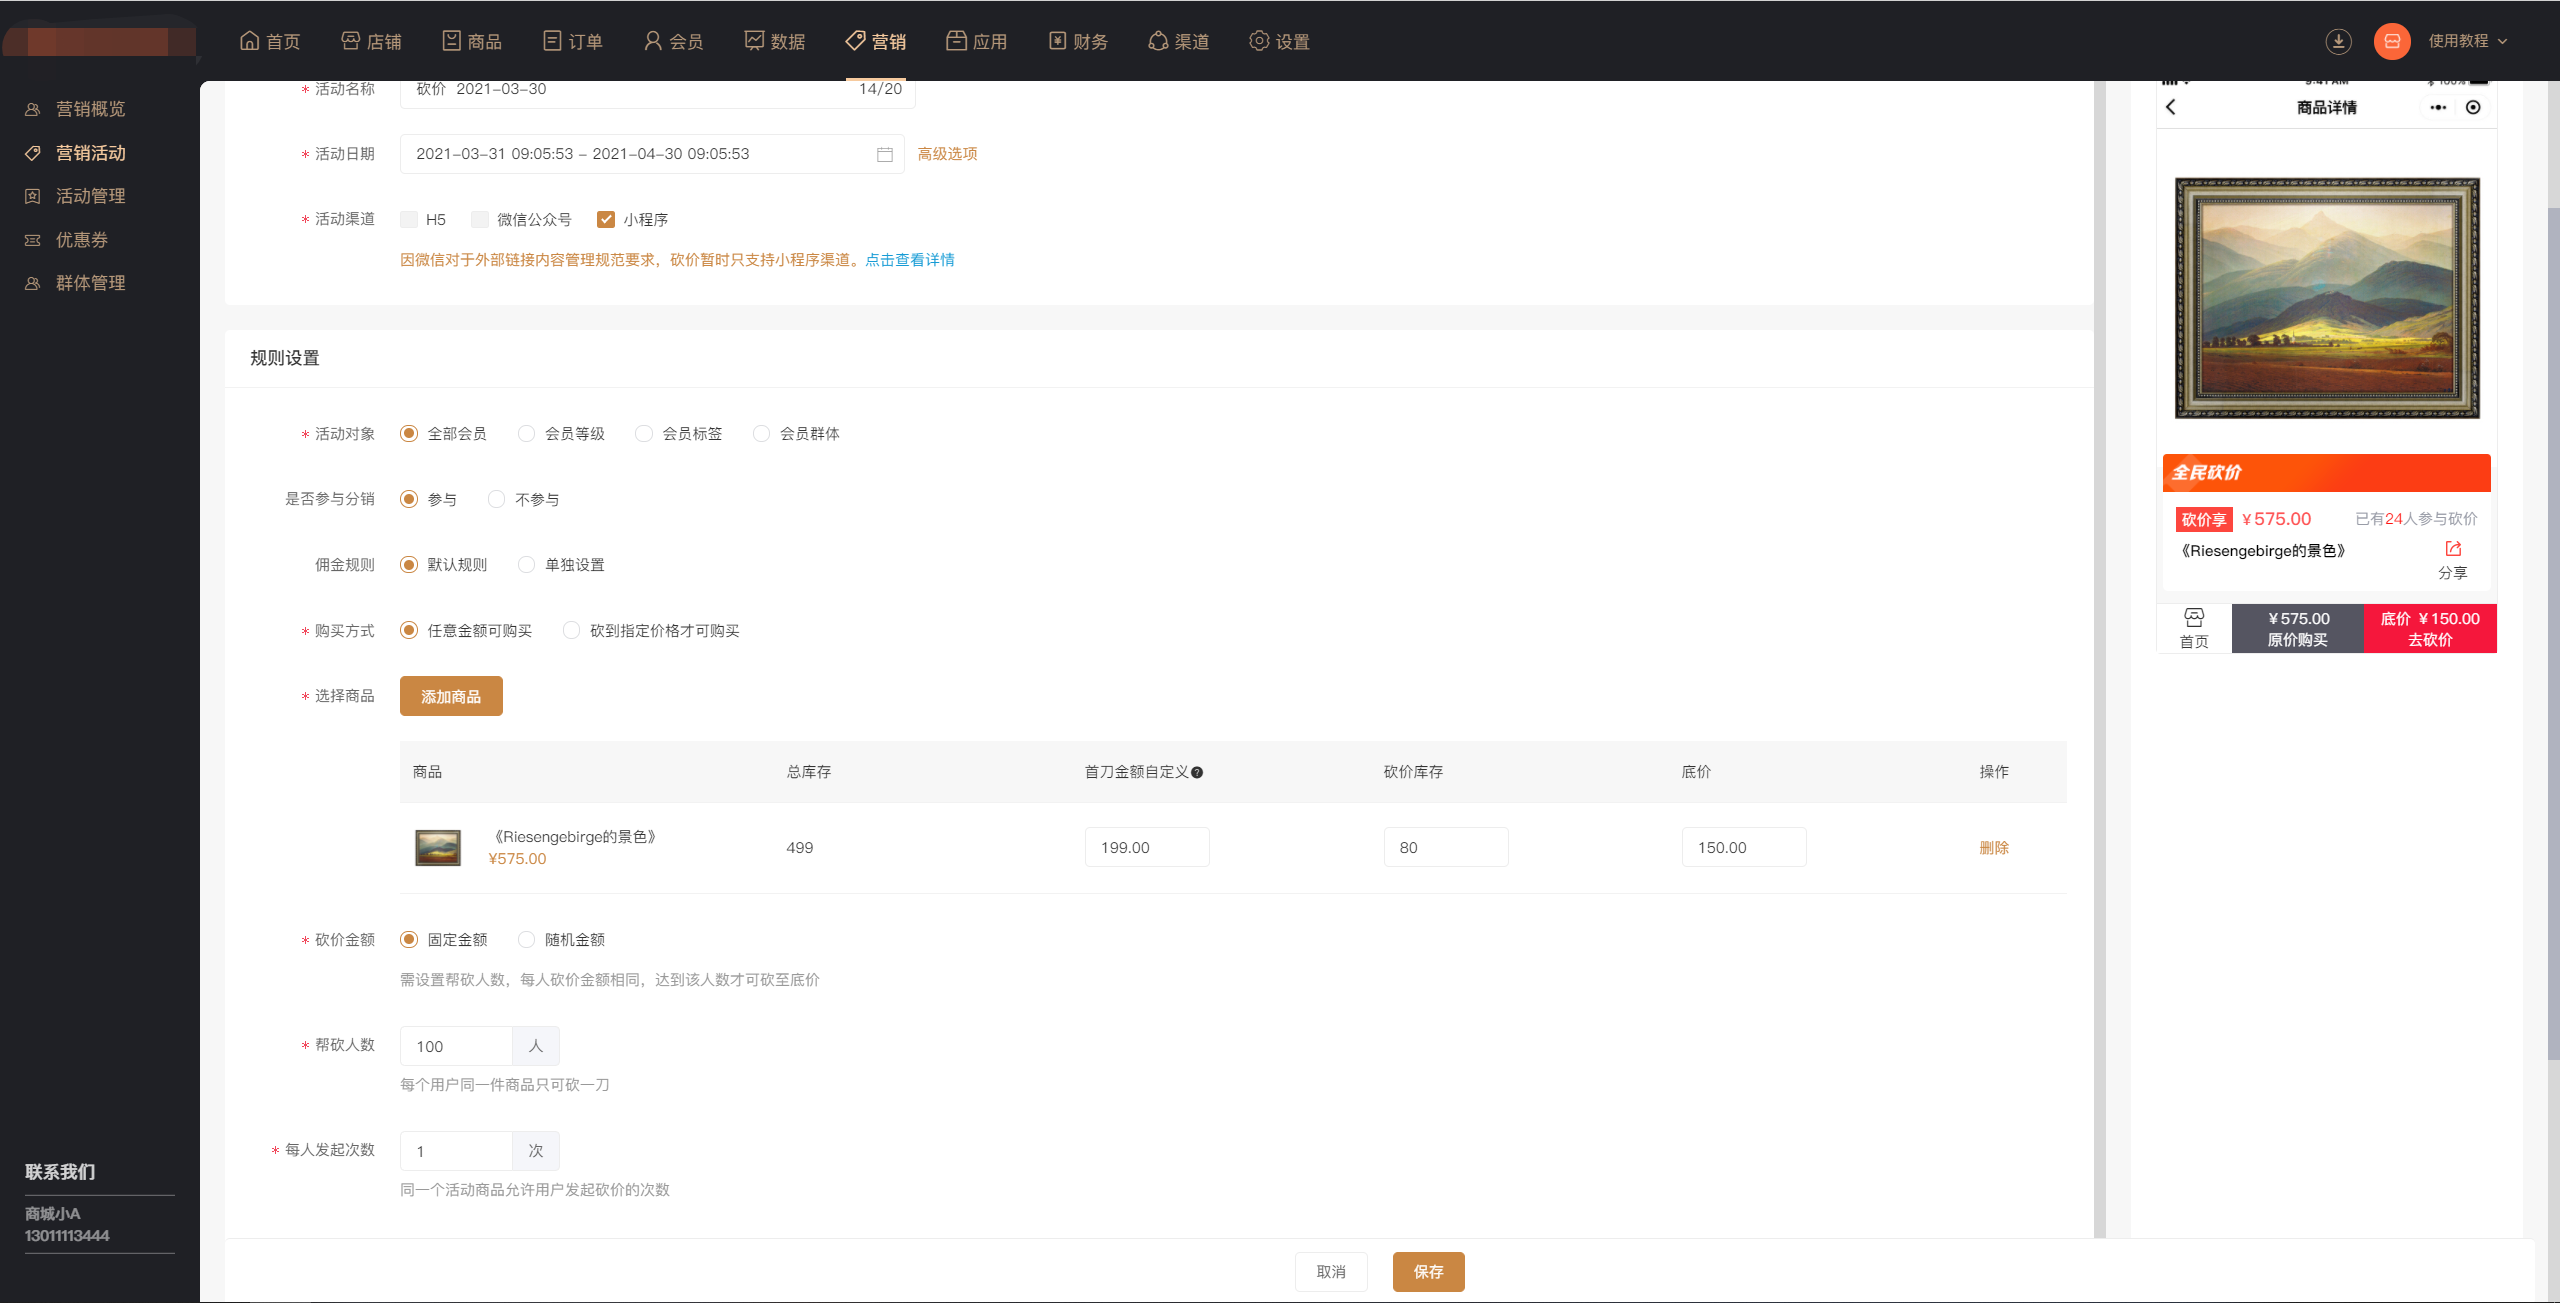Viewport: 2560px width, 1303px height.
Task: Open 活动管理 in the sidebar
Action: 90,196
